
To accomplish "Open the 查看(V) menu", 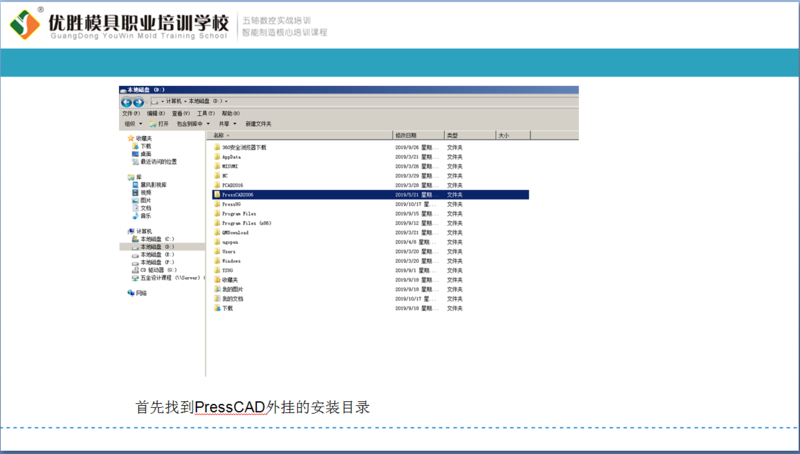I will (x=181, y=113).
